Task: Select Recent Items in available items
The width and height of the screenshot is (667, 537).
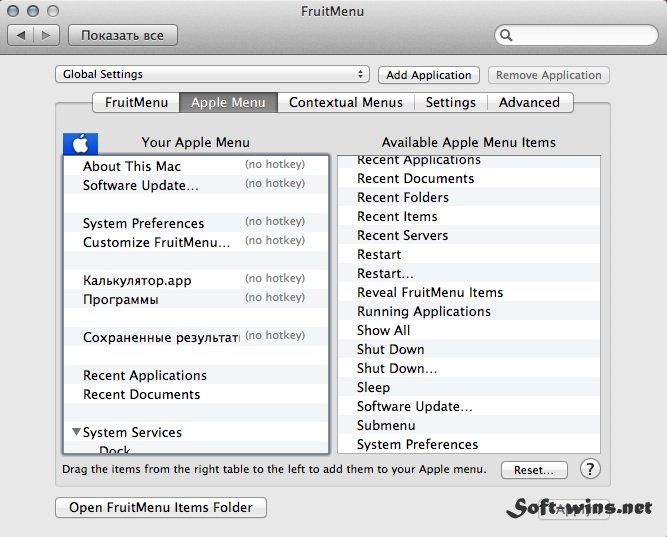Action: [x=469, y=216]
